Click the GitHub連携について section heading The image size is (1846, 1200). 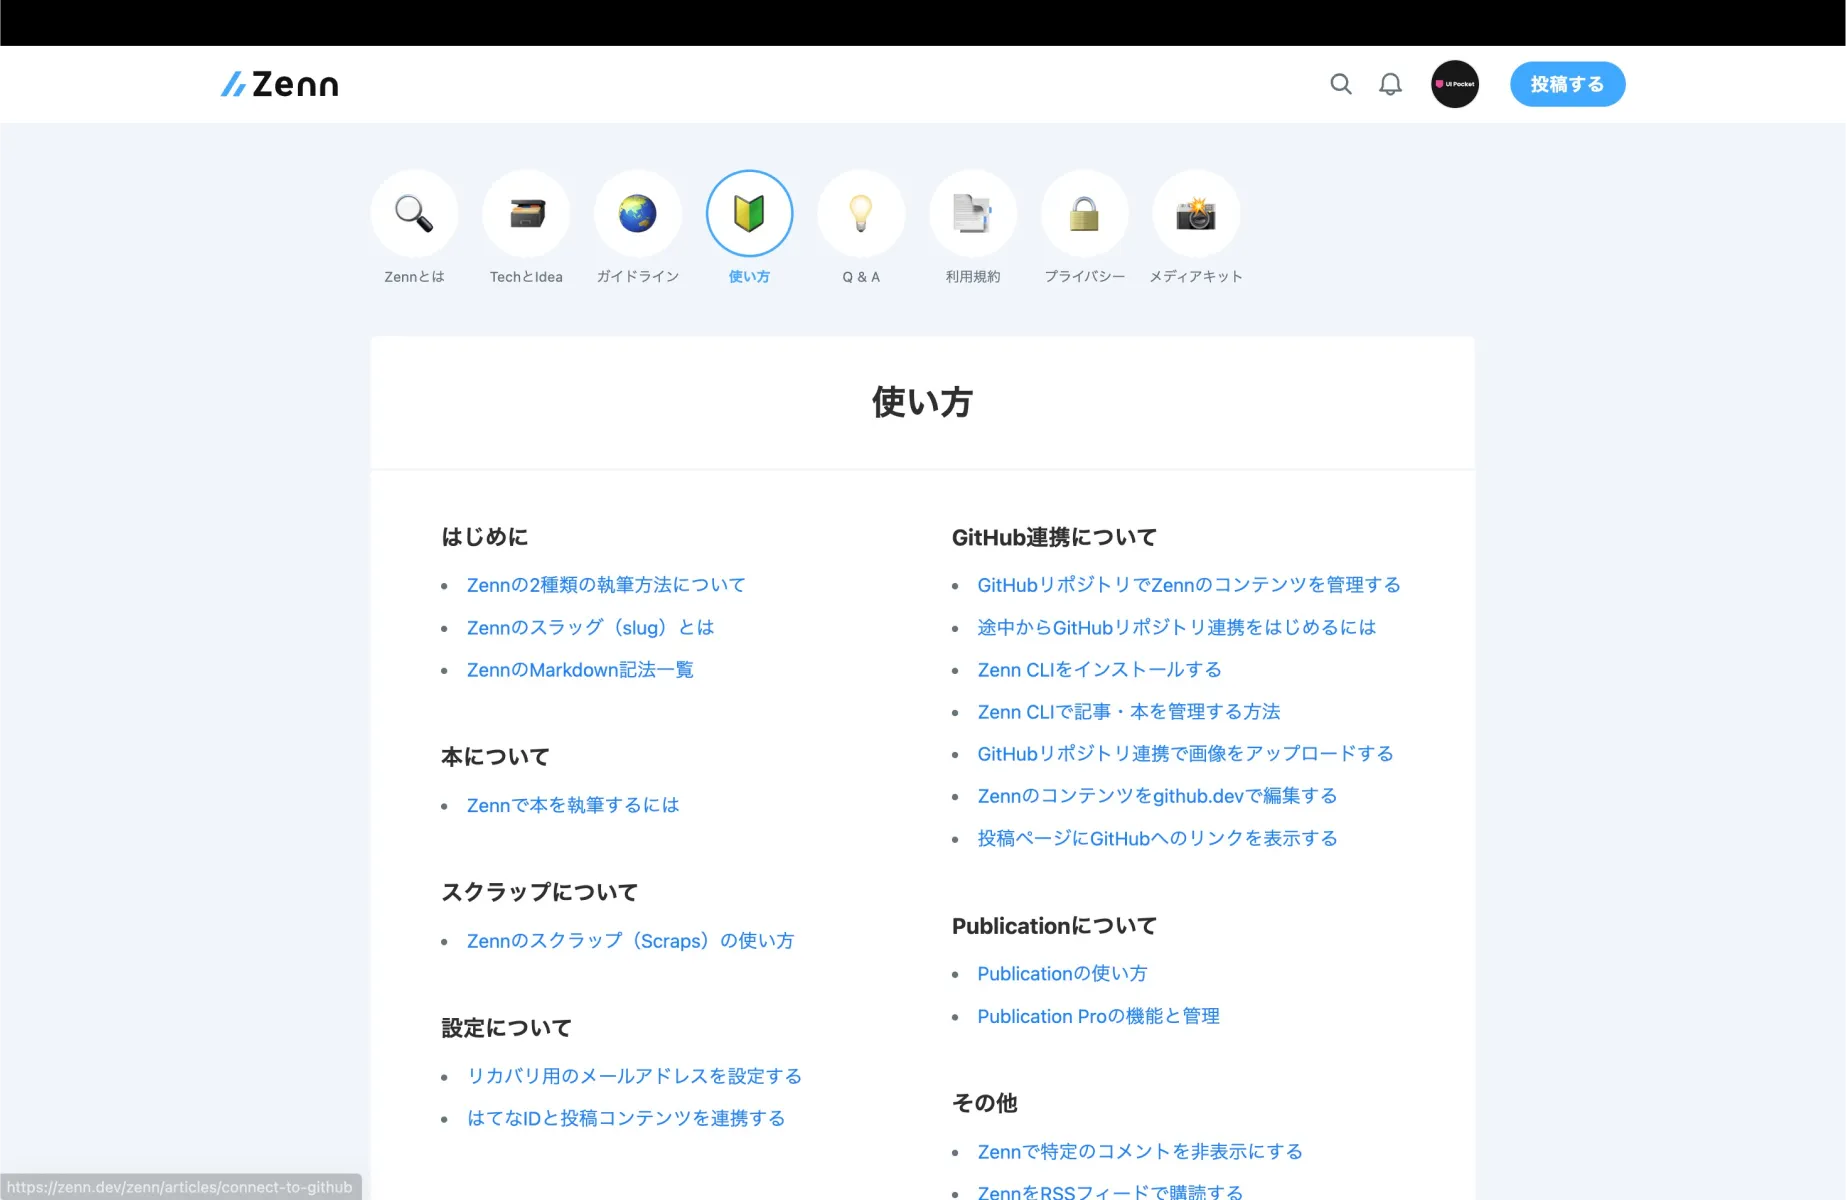click(x=1054, y=537)
